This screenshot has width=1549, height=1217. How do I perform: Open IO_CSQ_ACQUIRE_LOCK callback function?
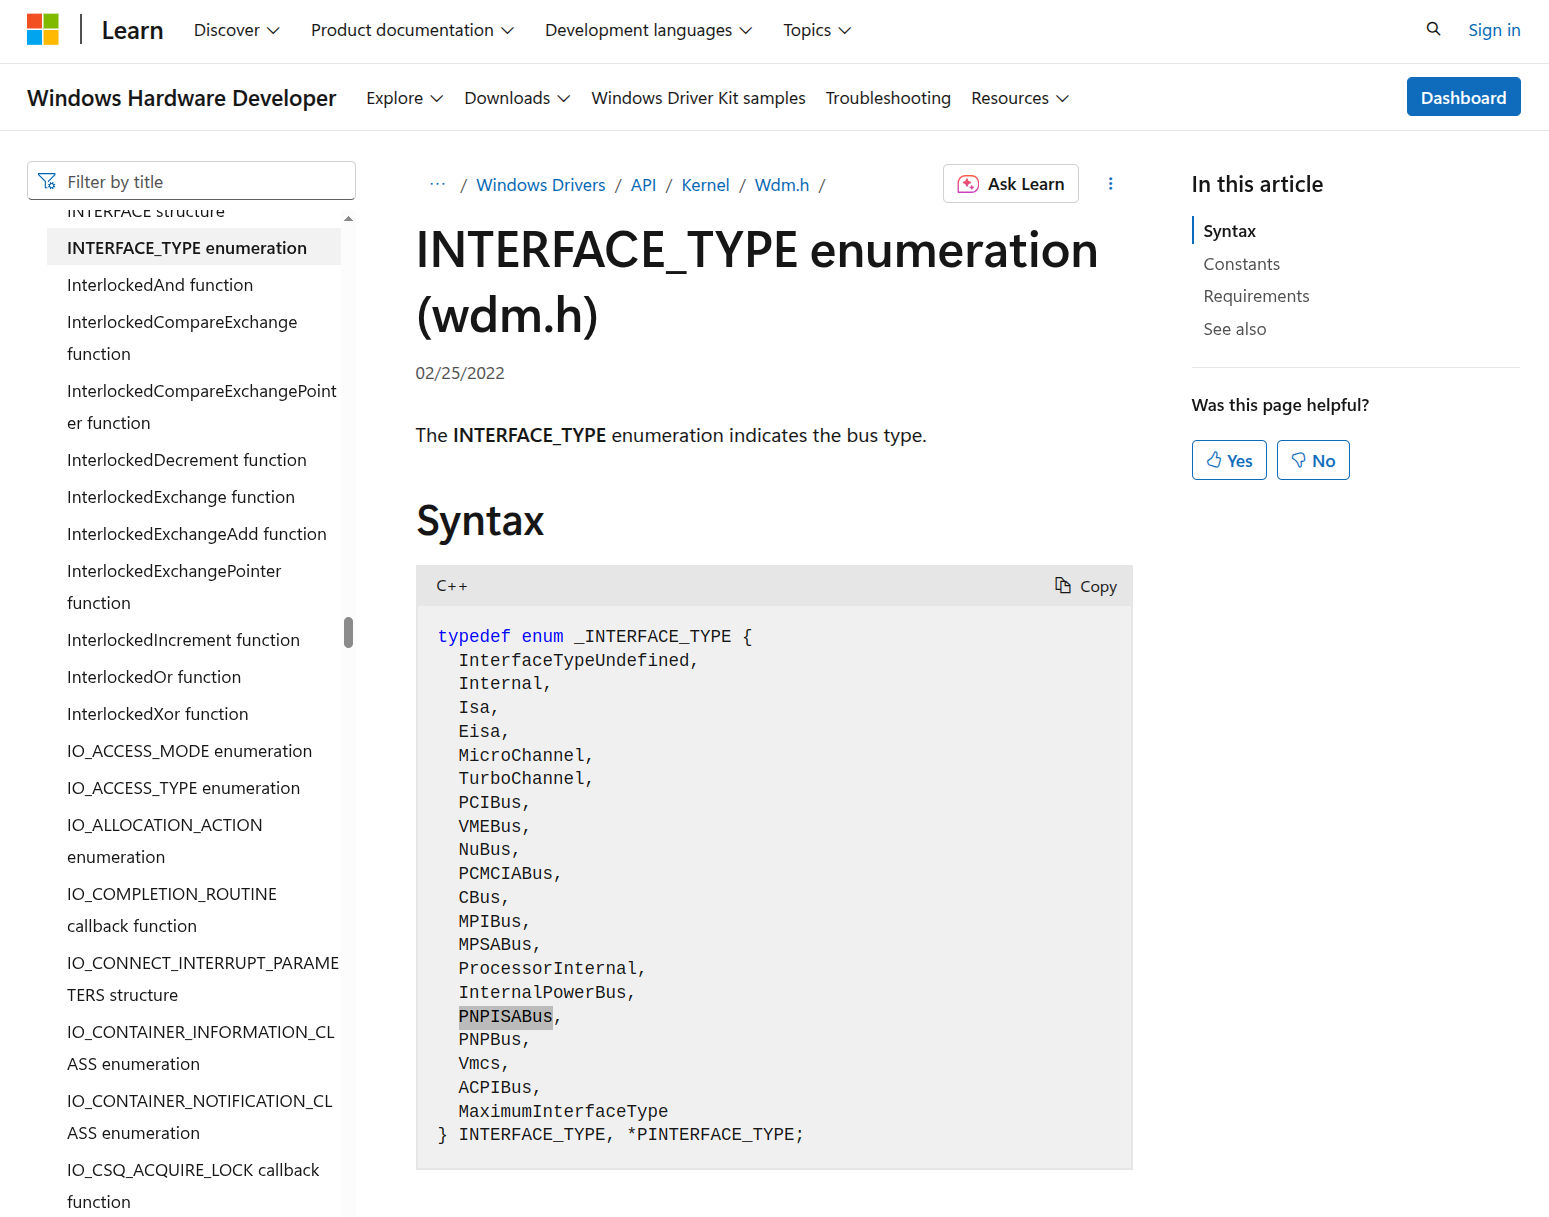point(193,1186)
